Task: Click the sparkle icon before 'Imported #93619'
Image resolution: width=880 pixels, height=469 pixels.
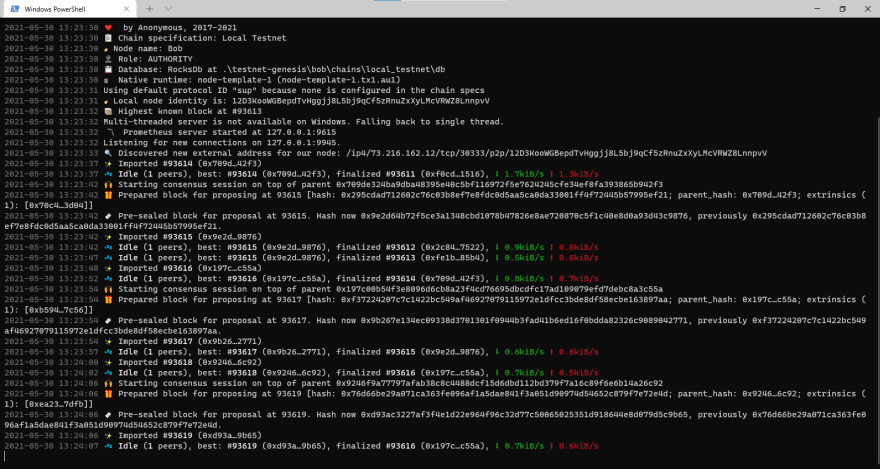Action: coord(108,436)
